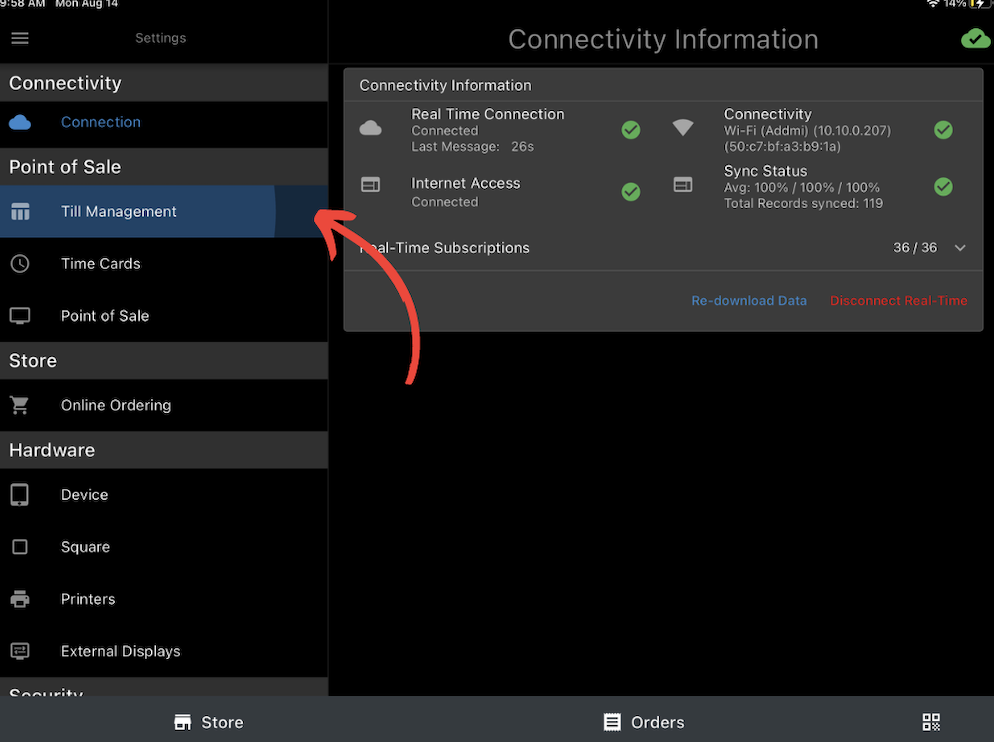Click Sync Status green checkmark
994x742 pixels.
[x=943, y=186]
